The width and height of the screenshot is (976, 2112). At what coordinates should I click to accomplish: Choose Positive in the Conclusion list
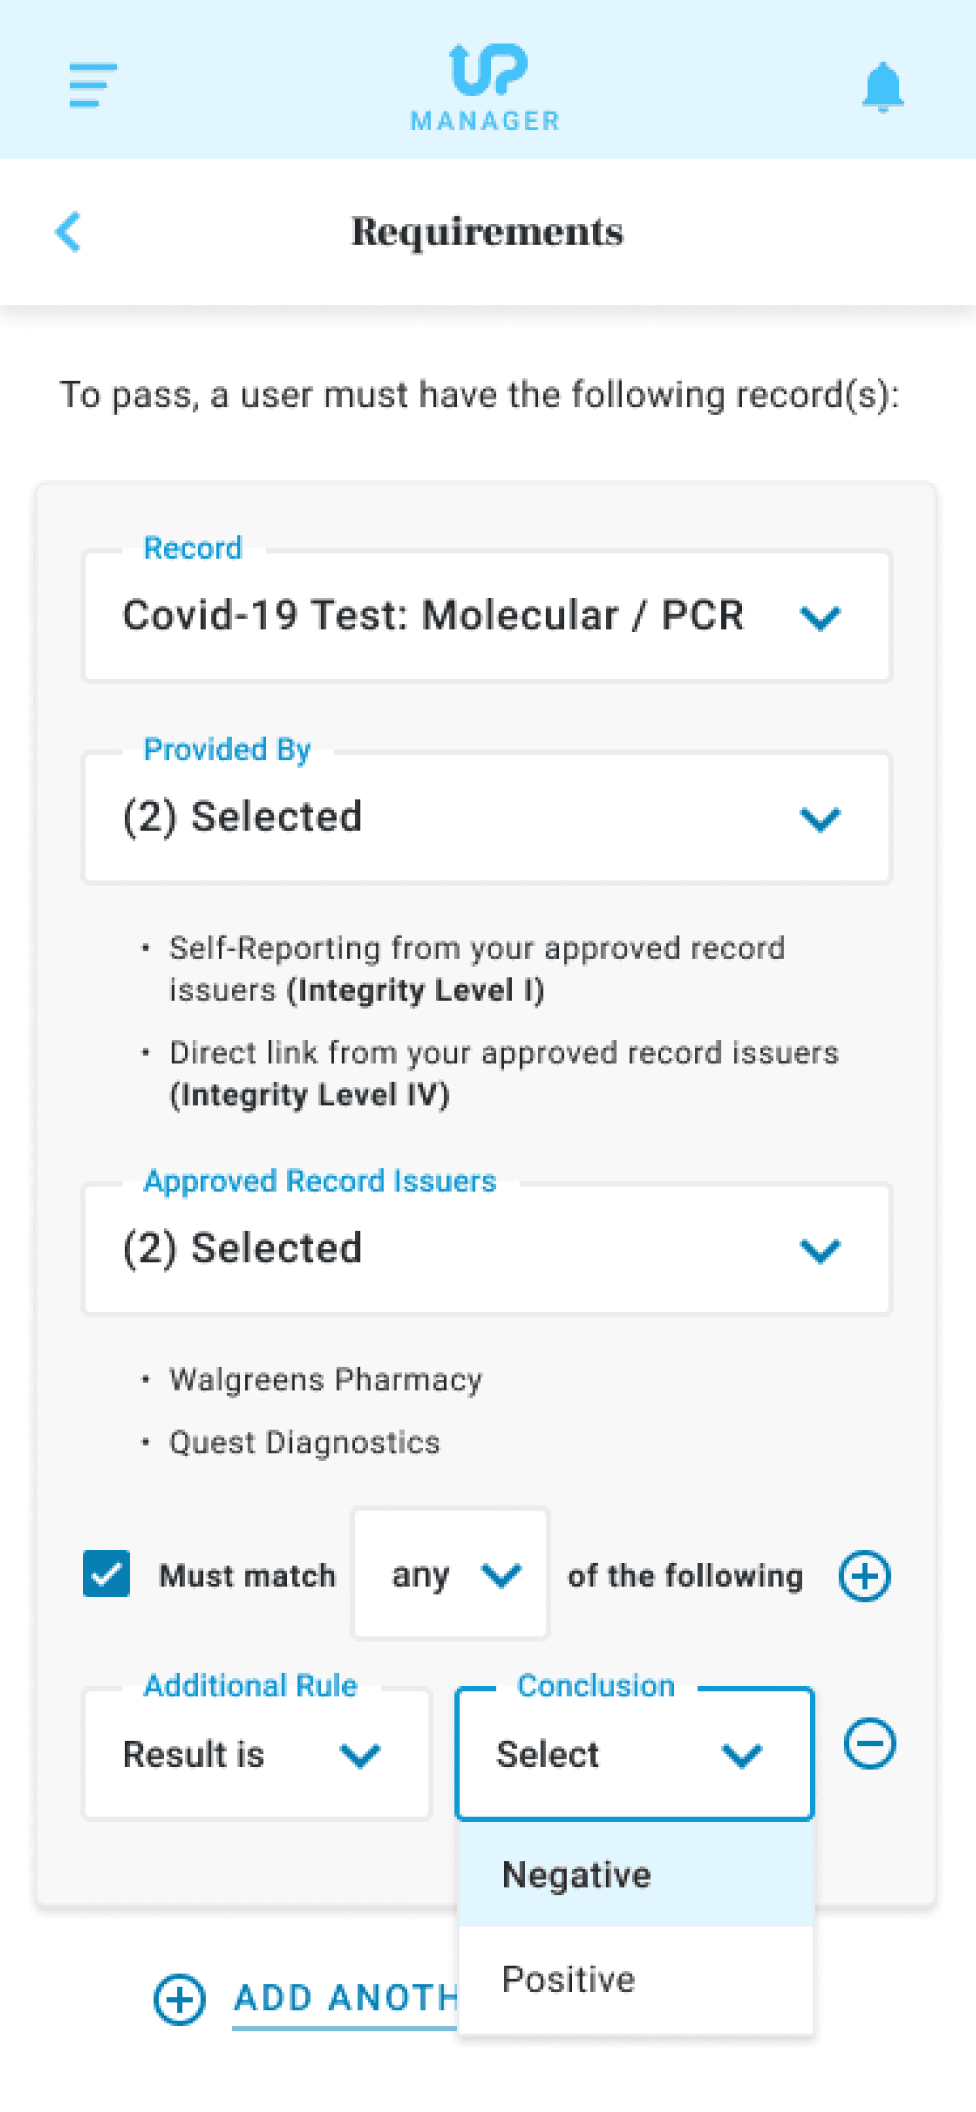coord(635,1980)
